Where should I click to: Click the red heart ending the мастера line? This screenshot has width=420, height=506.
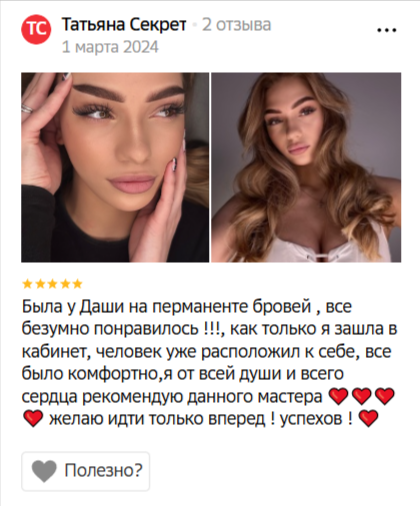tap(385, 397)
